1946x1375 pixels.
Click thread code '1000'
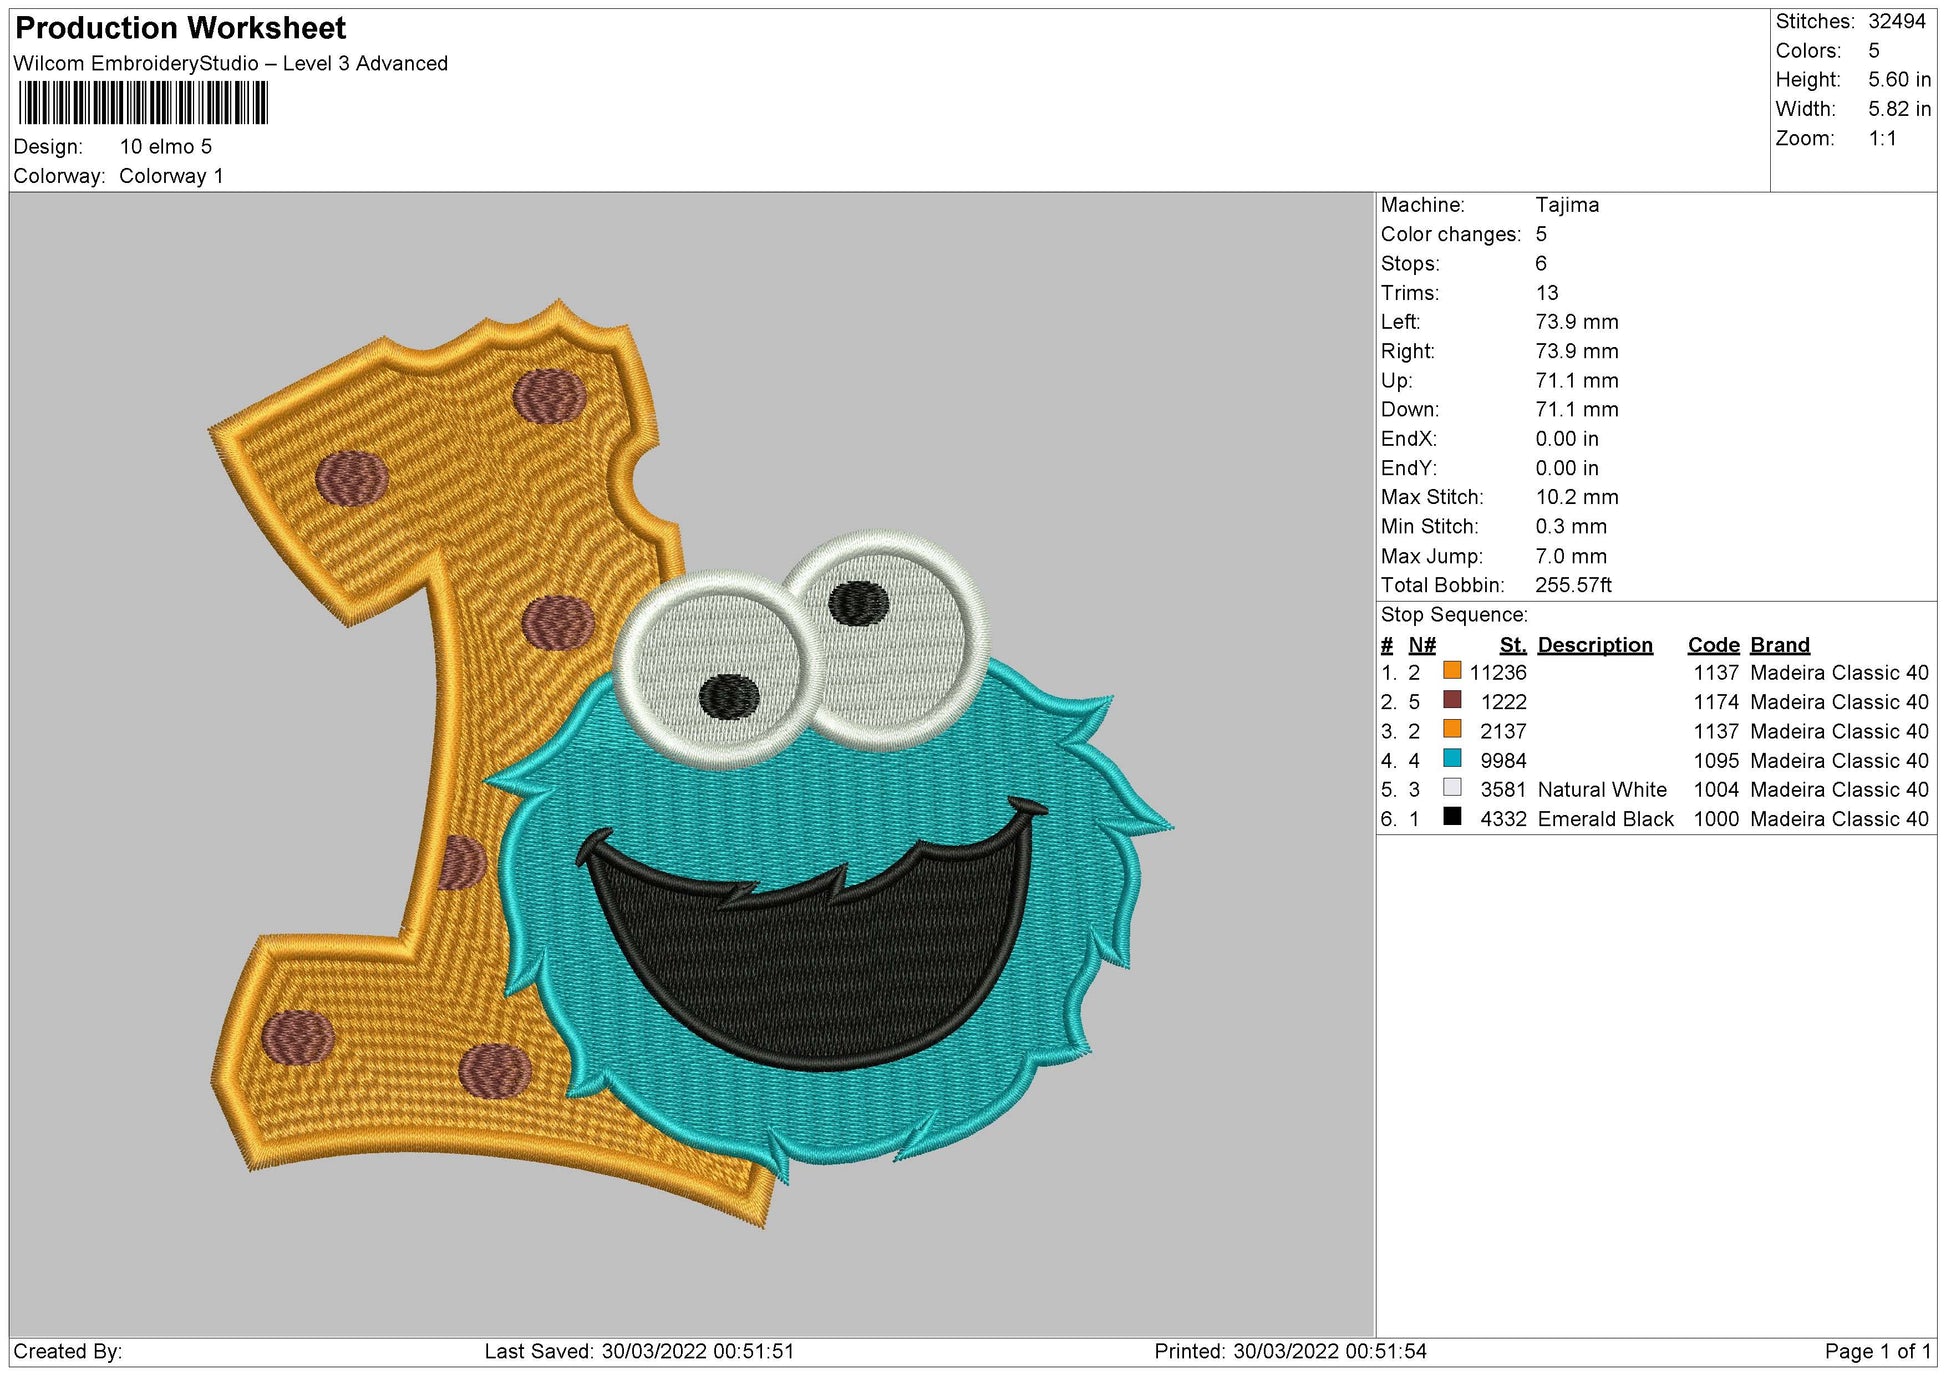click(1716, 819)
